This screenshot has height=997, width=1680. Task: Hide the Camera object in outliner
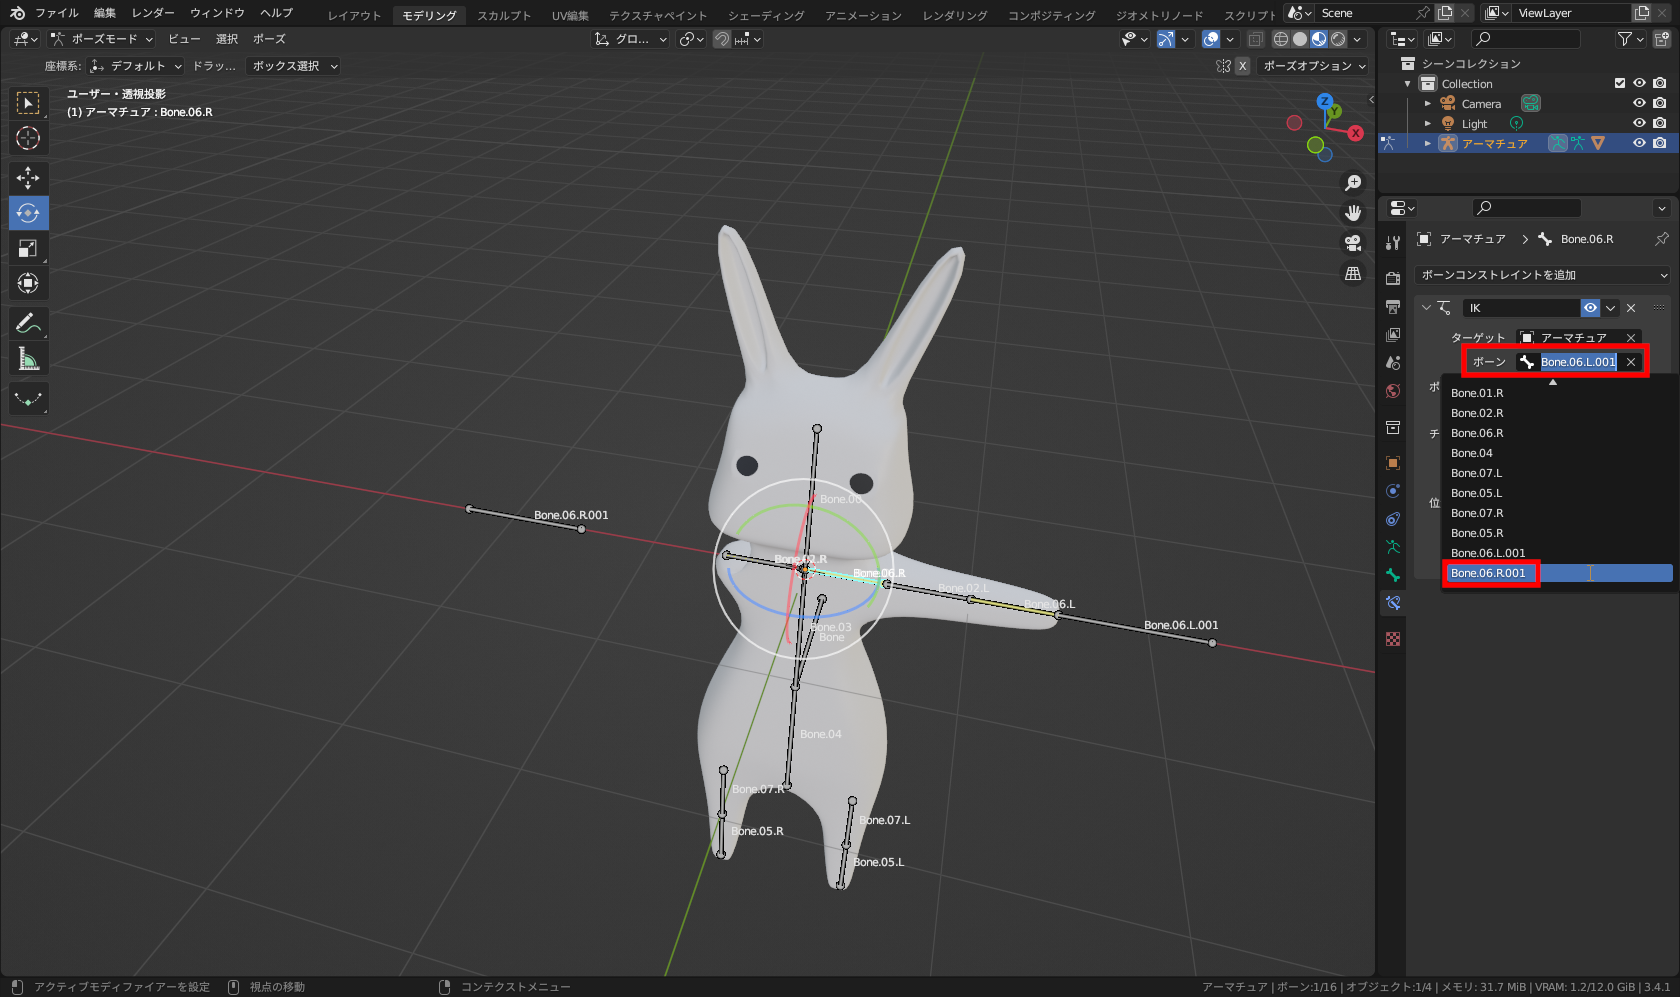tap(1639, 104)
